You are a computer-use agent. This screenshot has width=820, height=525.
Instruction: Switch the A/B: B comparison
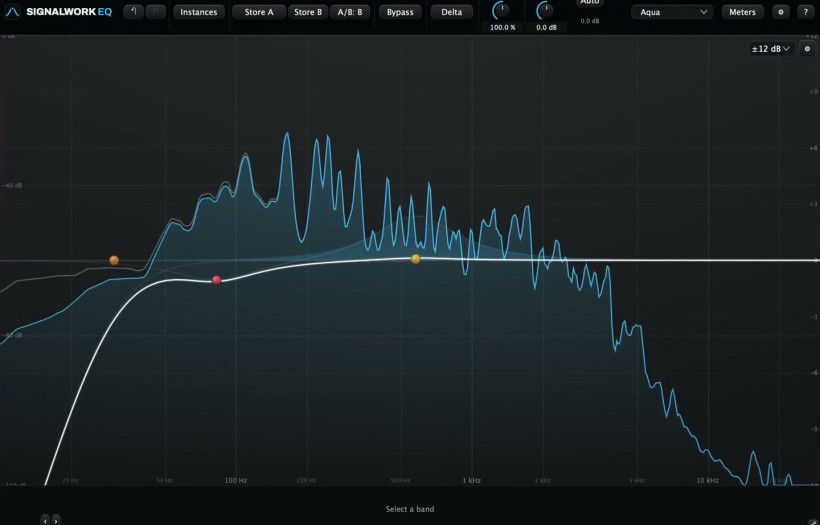coord(350,12)
